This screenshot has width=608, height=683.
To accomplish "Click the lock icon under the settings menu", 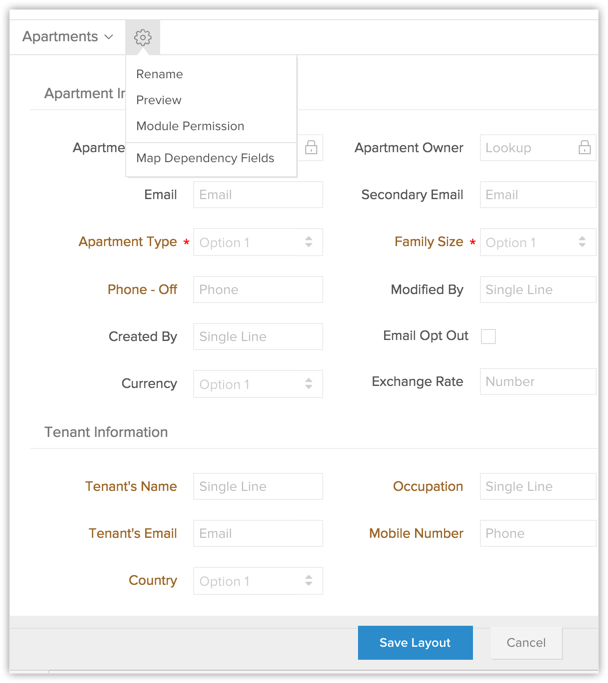I will click(x=311, y=148).
